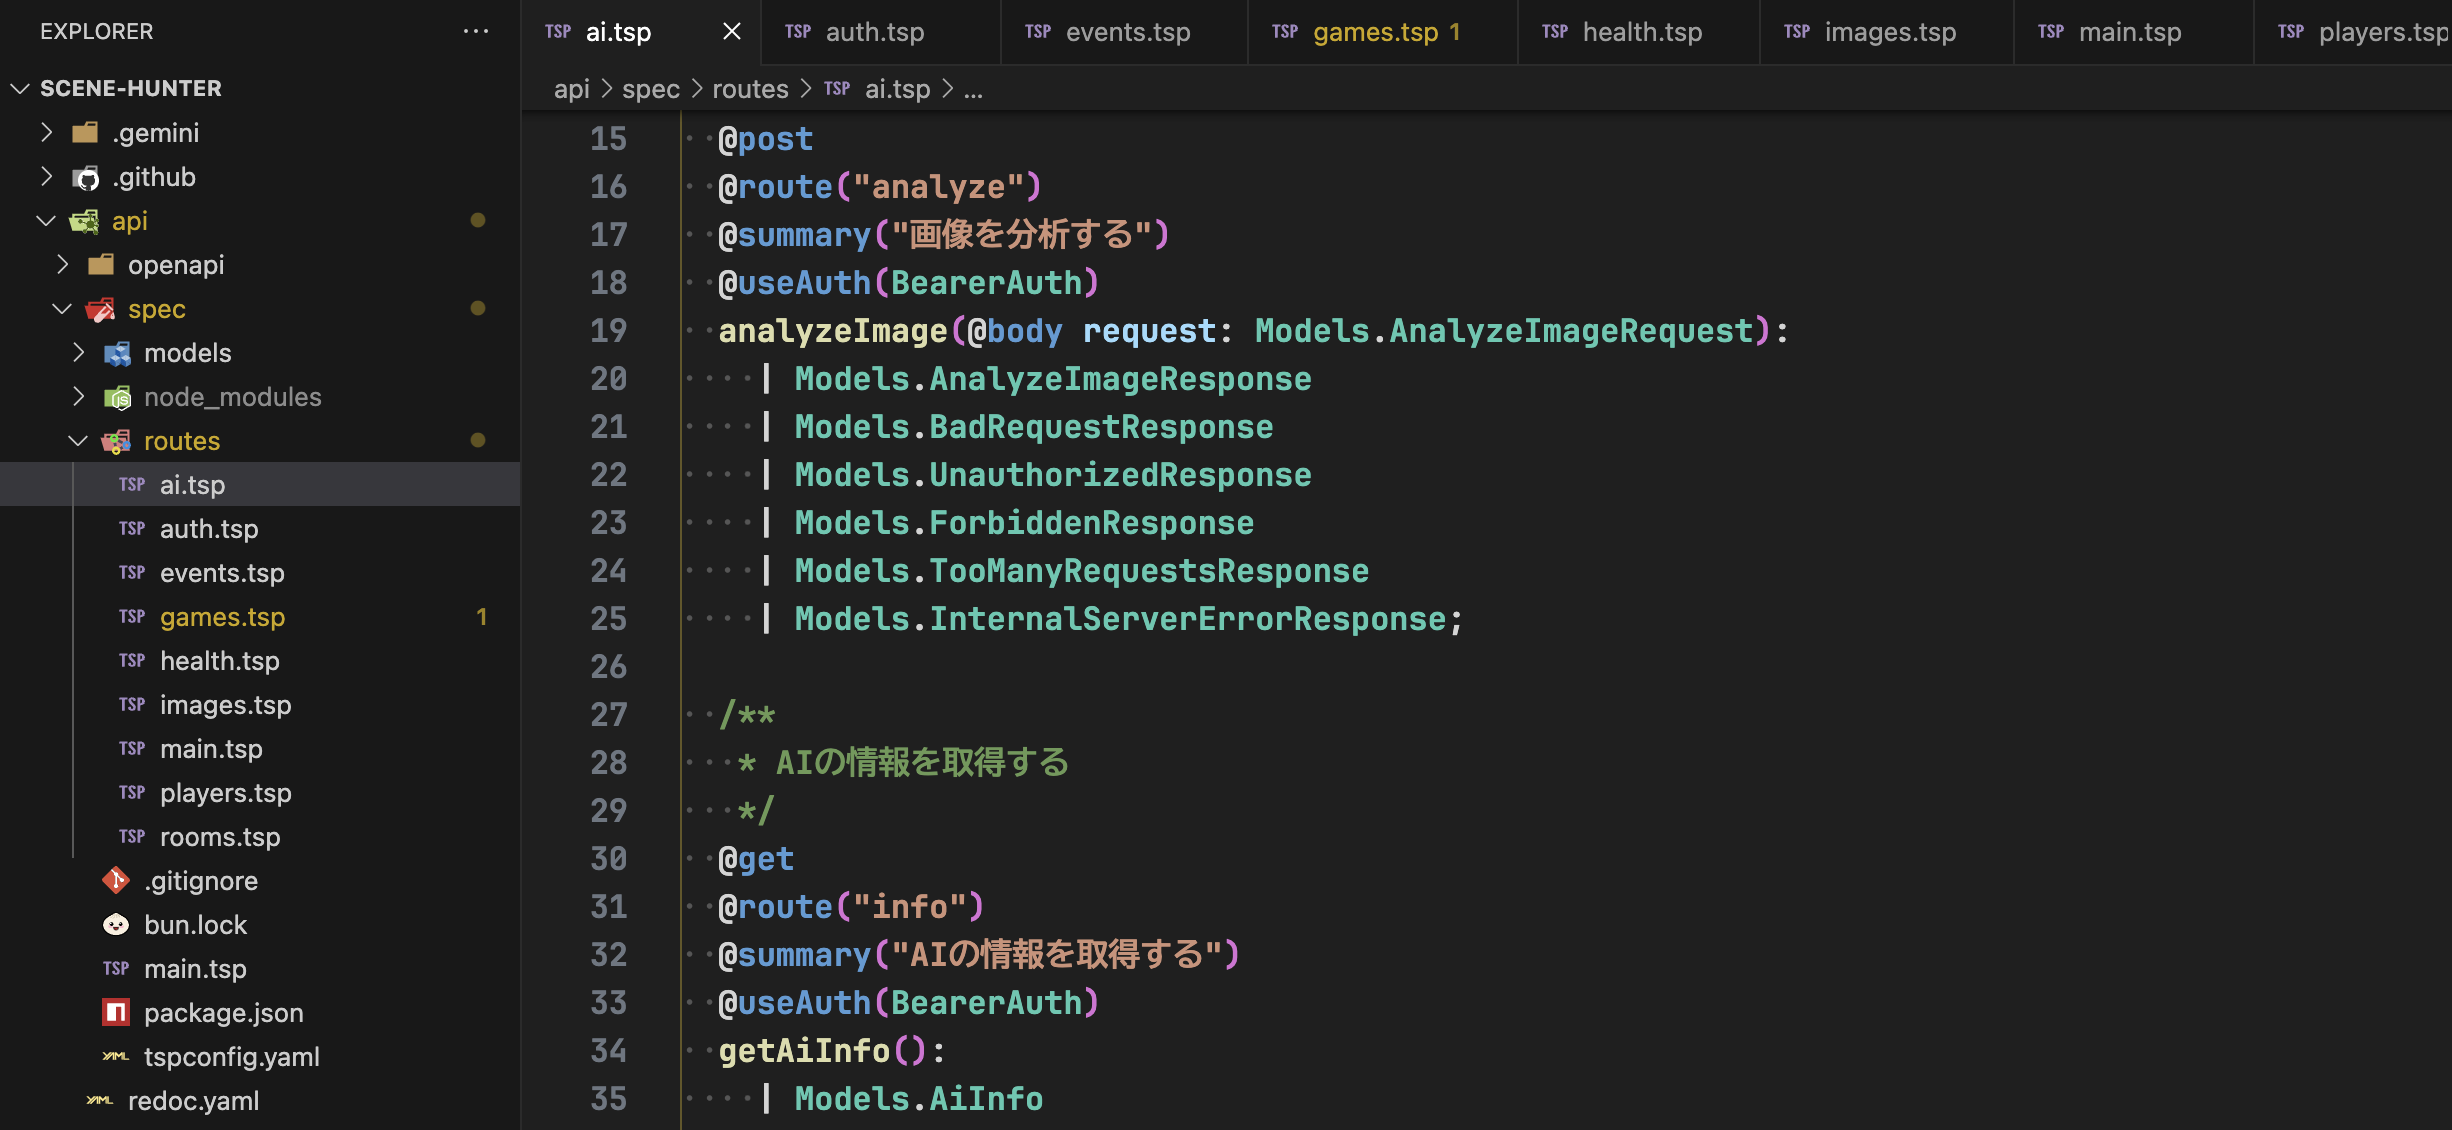Open players.tsp from the routes folder
This screenshot has height=1130, width=2452.
point(260,792)
